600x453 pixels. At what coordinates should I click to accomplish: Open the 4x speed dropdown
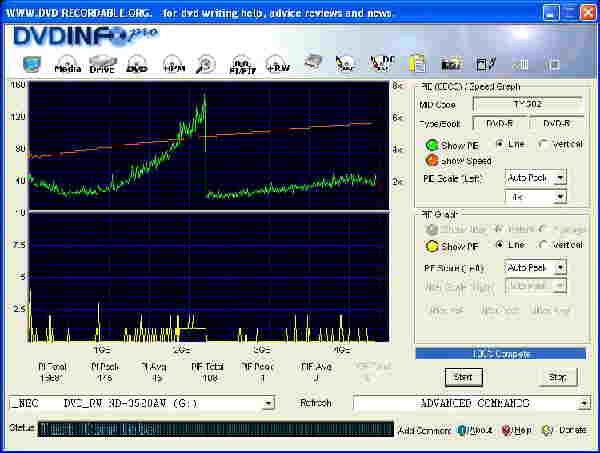pyautogui.click(x=535, y=197)
